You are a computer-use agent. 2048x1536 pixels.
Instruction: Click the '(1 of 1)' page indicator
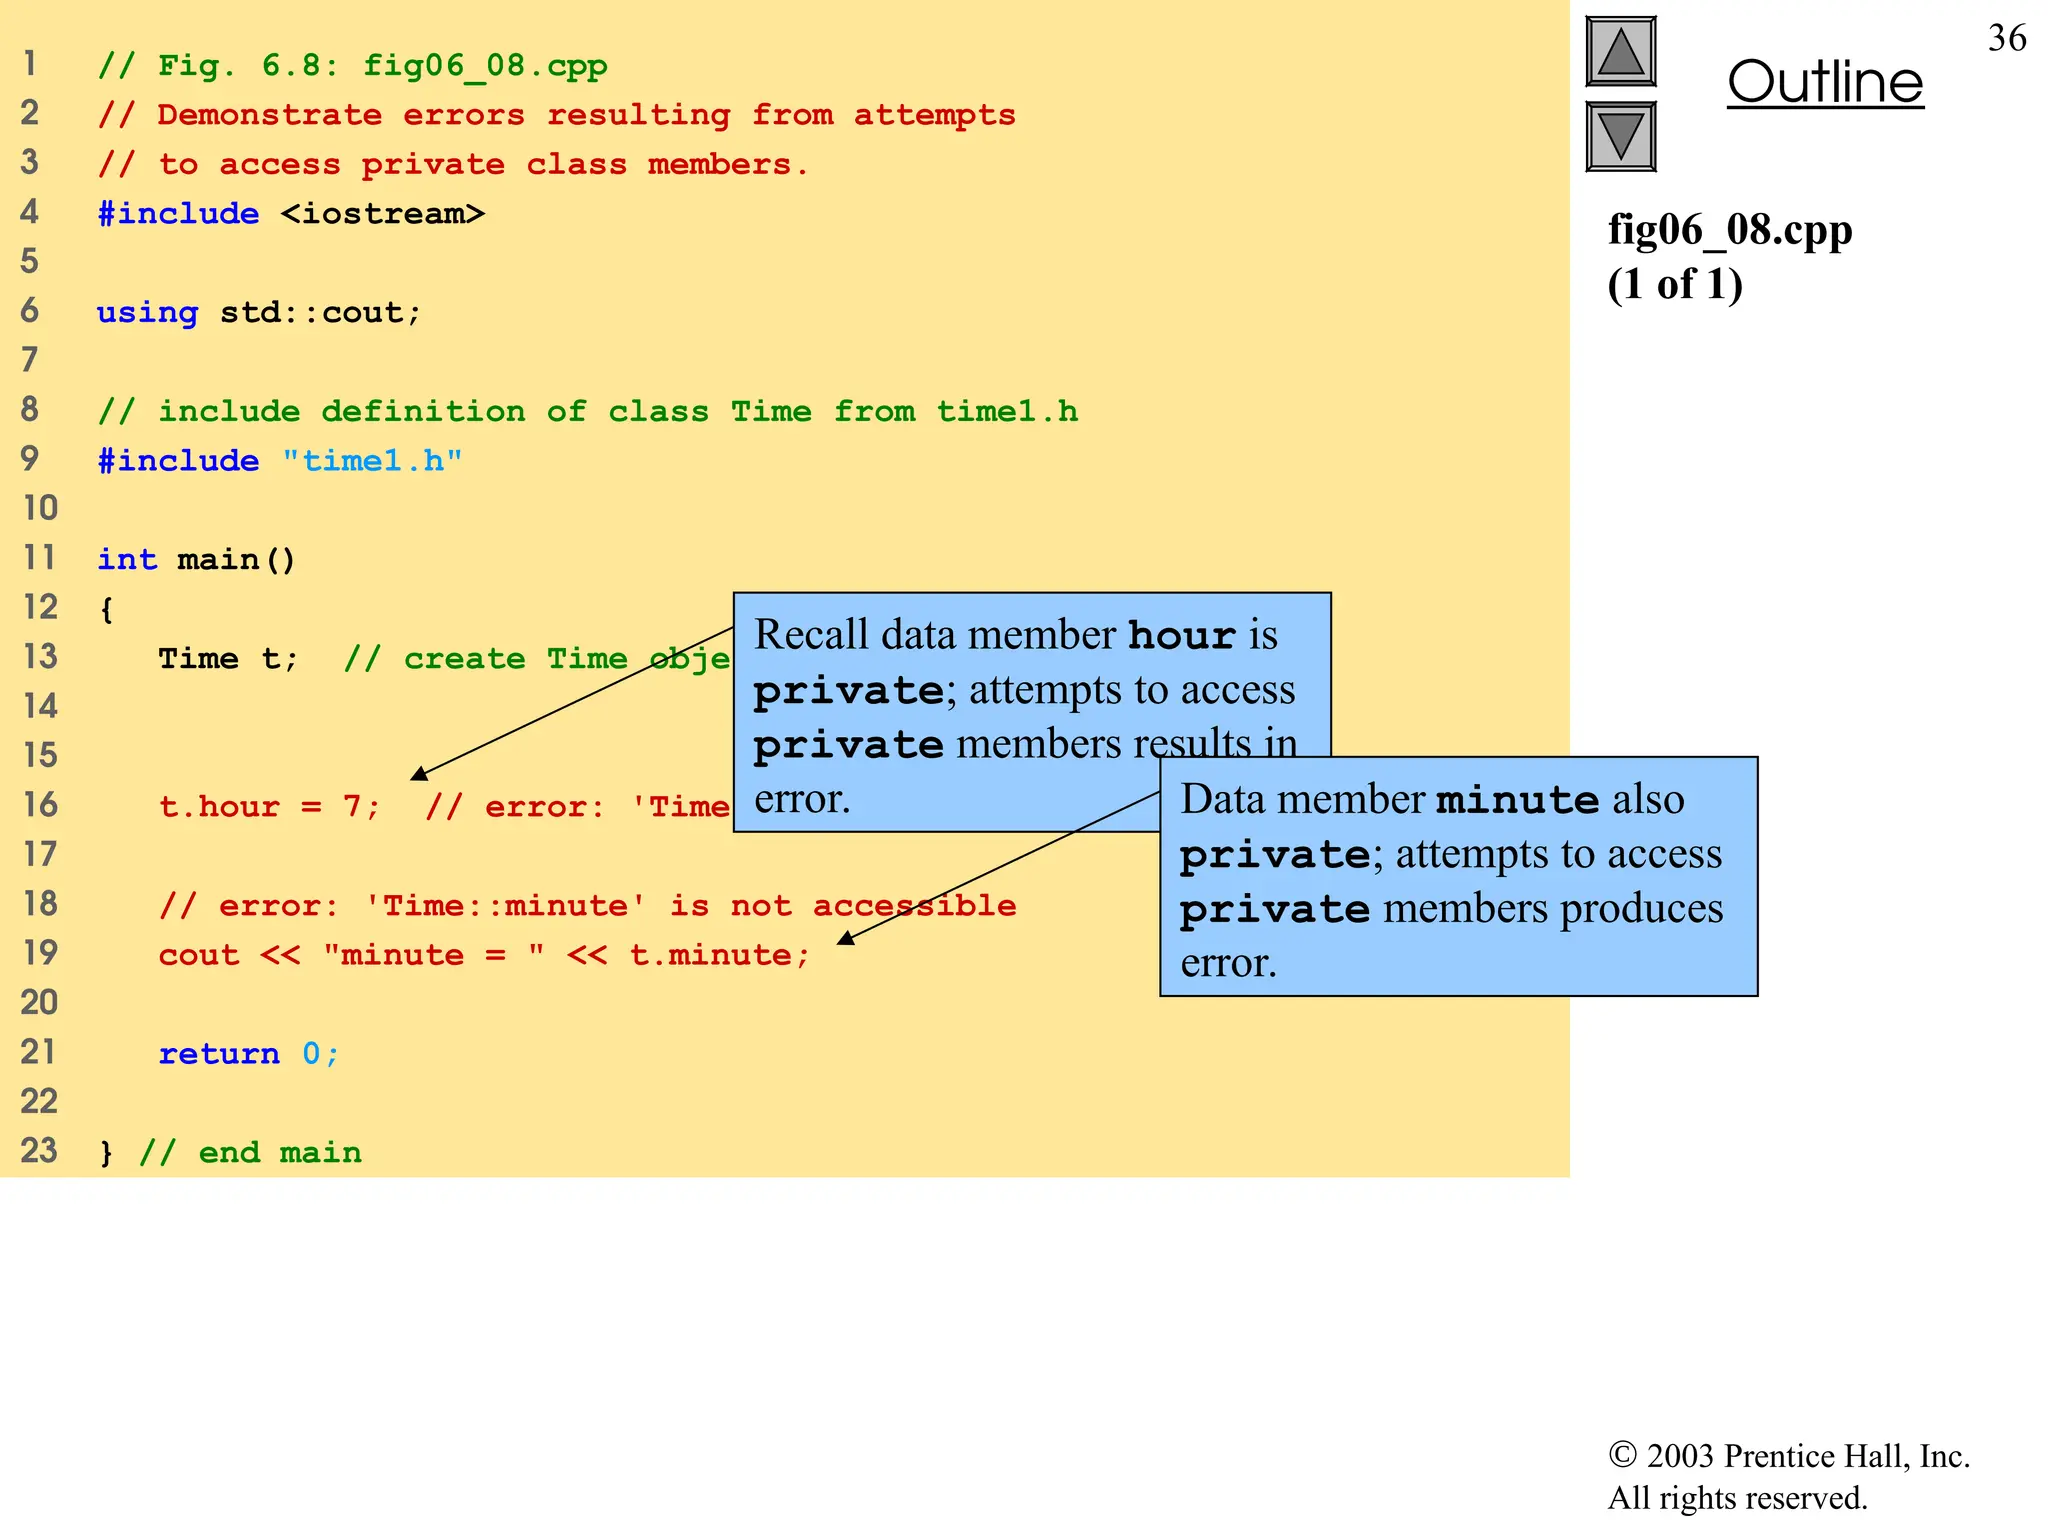pos(1675,284)
